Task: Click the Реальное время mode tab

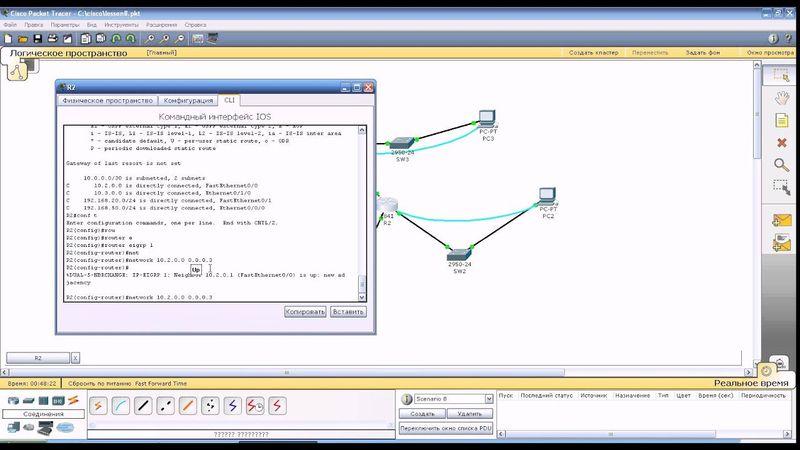Action: pos(751,383)
